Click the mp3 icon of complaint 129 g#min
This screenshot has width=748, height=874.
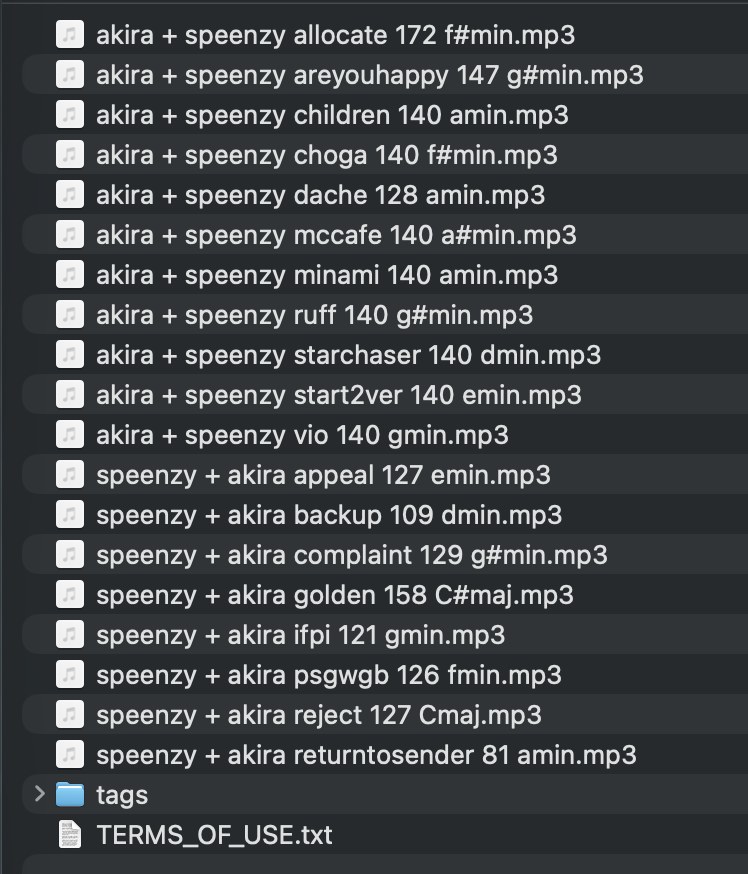point(70,555)
